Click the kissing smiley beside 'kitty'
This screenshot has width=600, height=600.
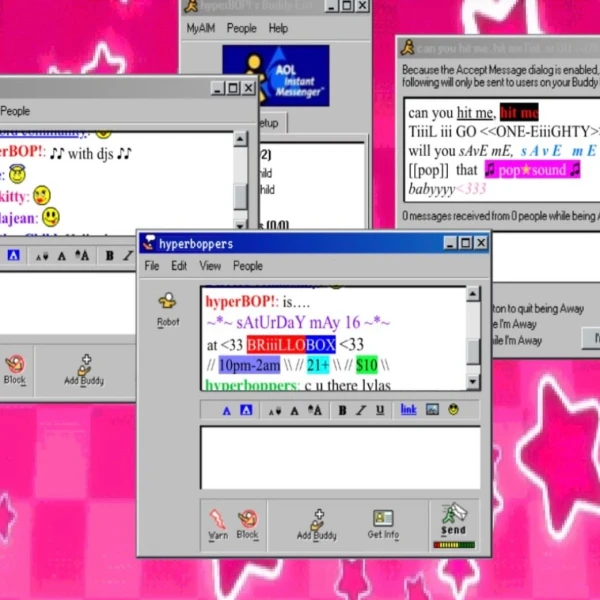click(42, 196)
